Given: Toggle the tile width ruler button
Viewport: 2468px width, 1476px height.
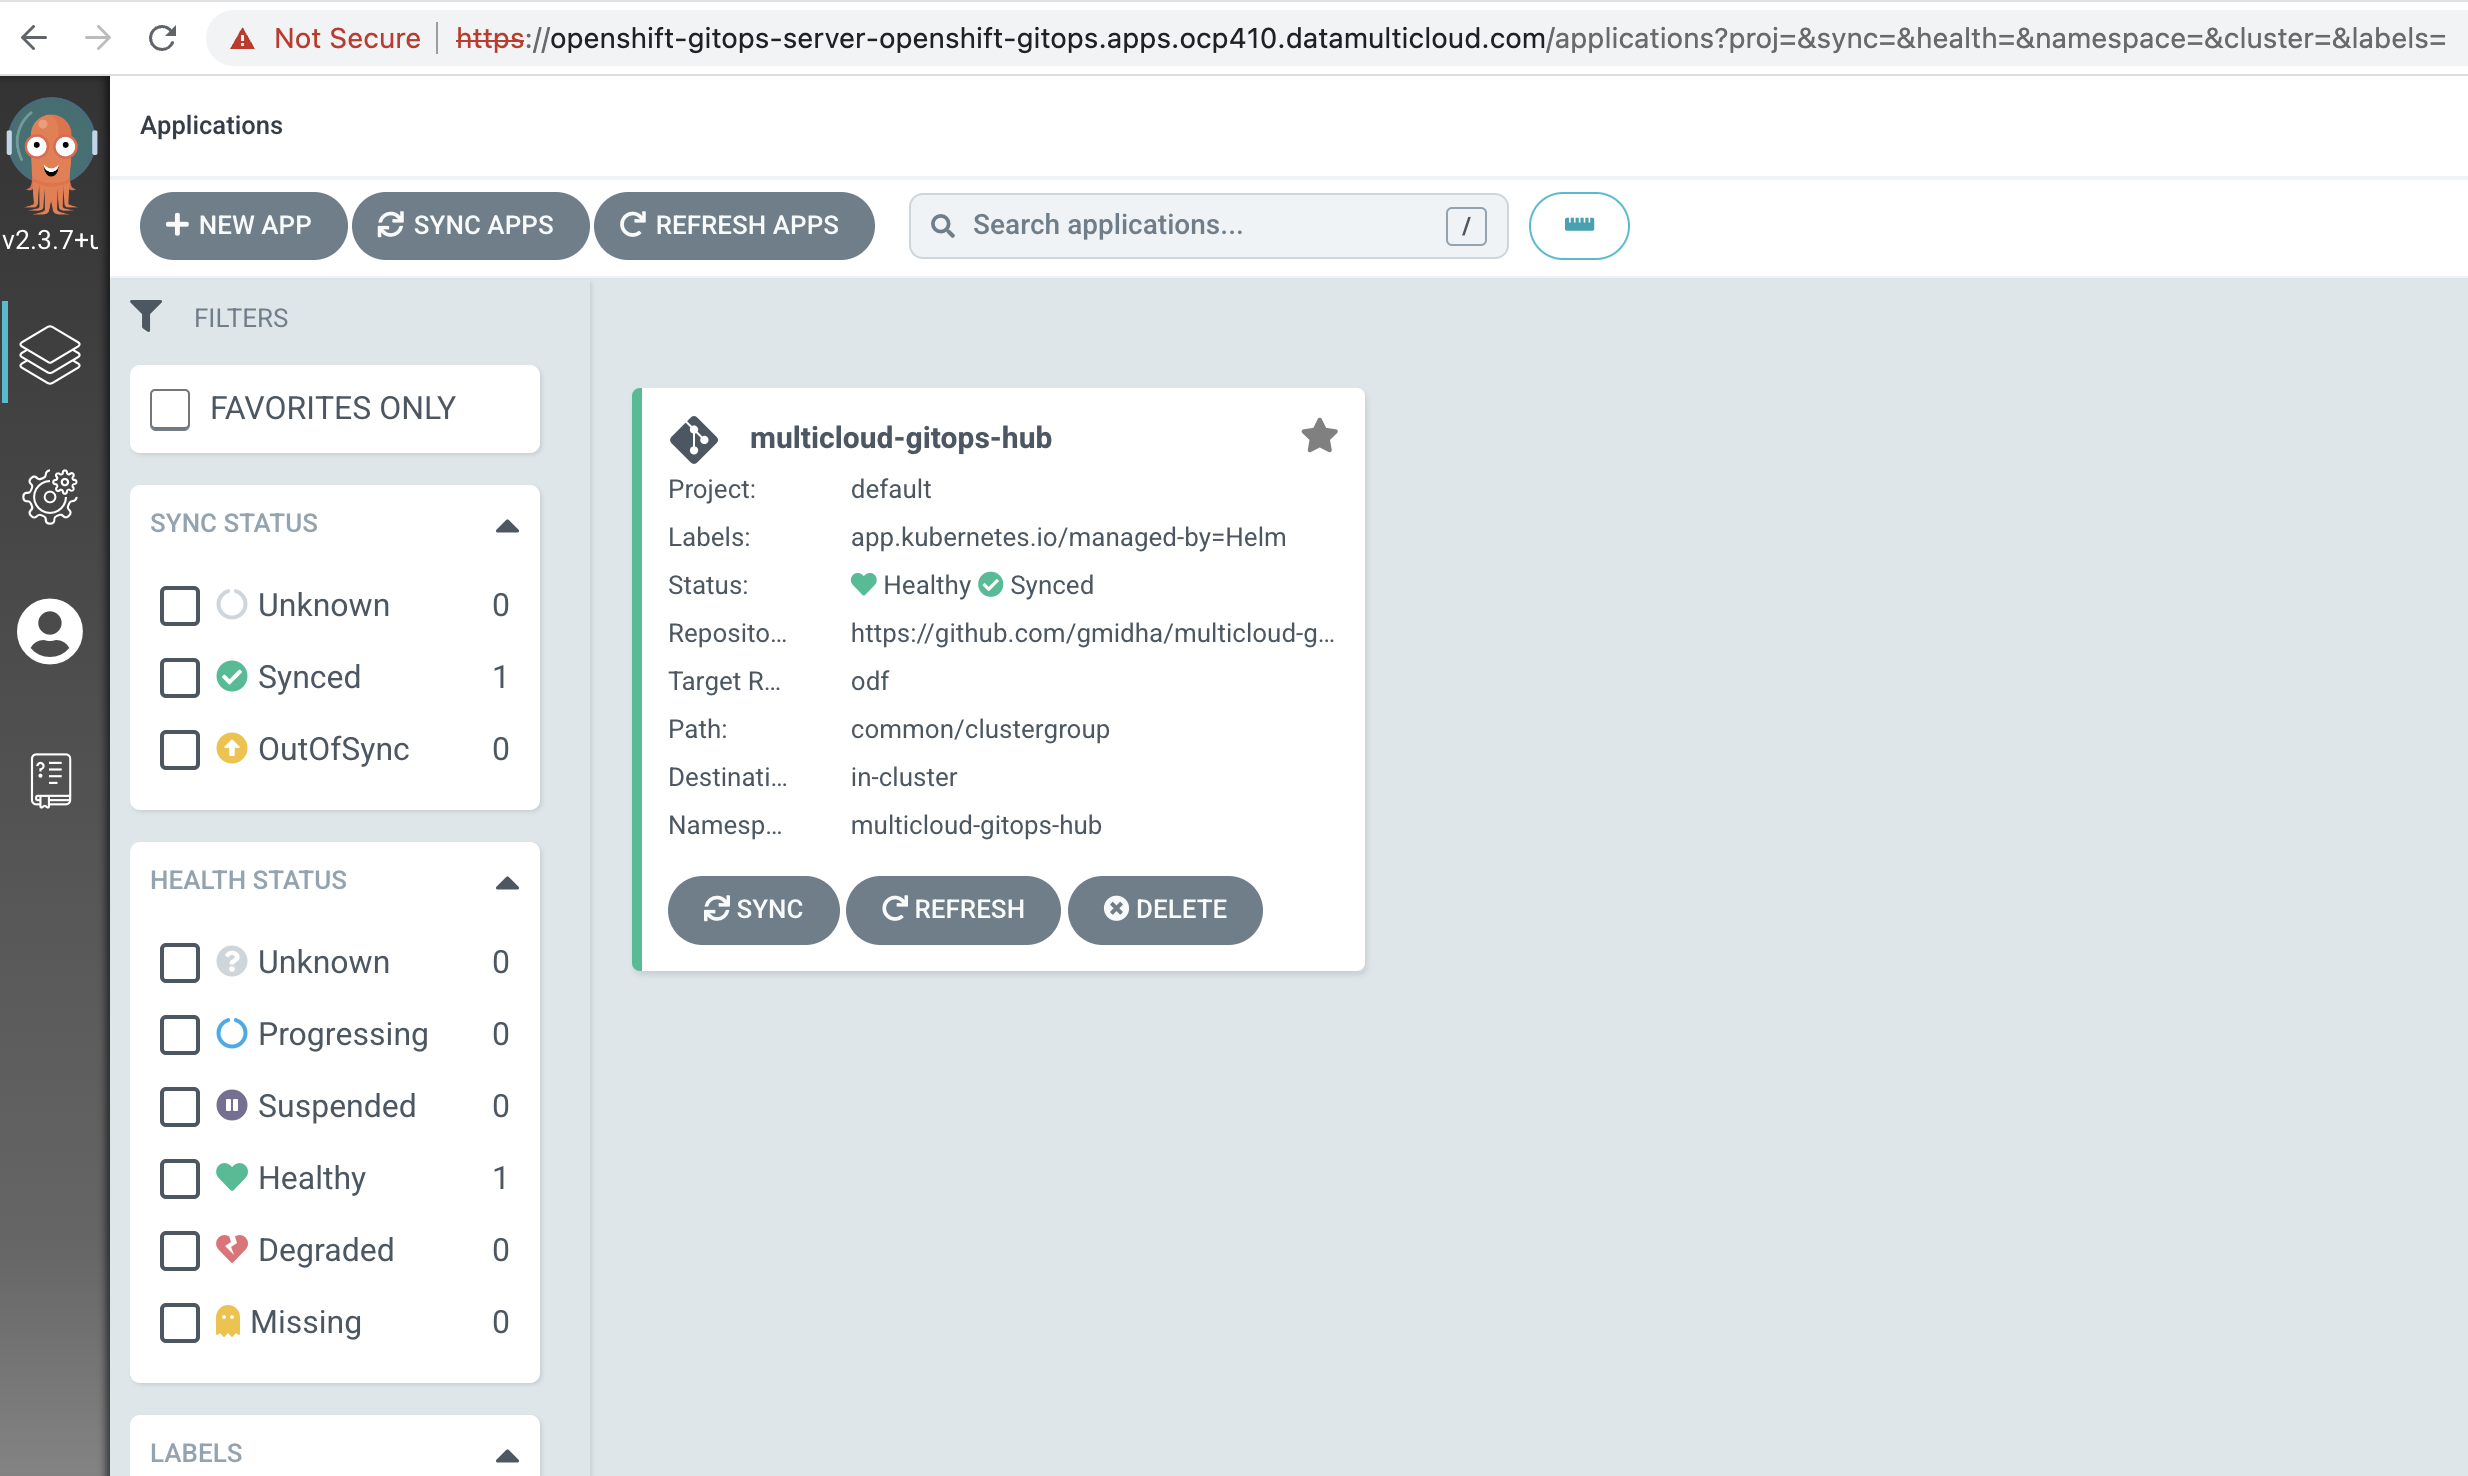Looking at the screenshot, I should coord(1579,225).
